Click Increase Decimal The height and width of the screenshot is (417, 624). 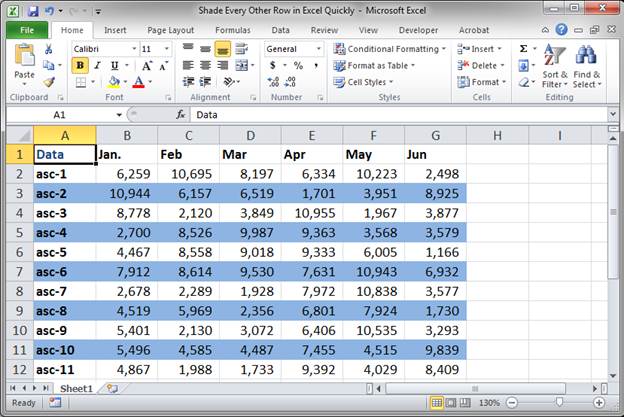pyautogui.click(x=273, y=82)
